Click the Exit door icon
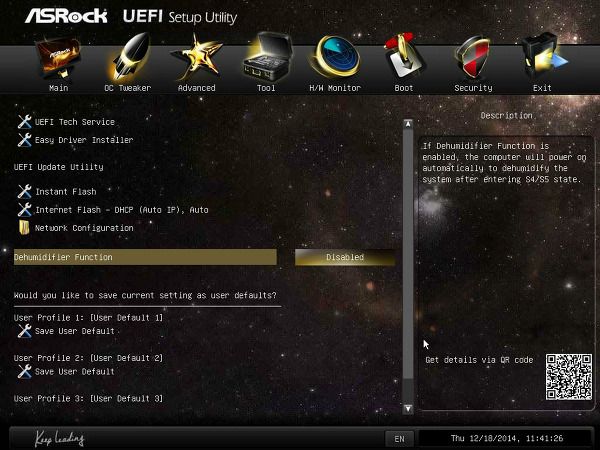The image size is (600, 450). click(x=543, y=57)
